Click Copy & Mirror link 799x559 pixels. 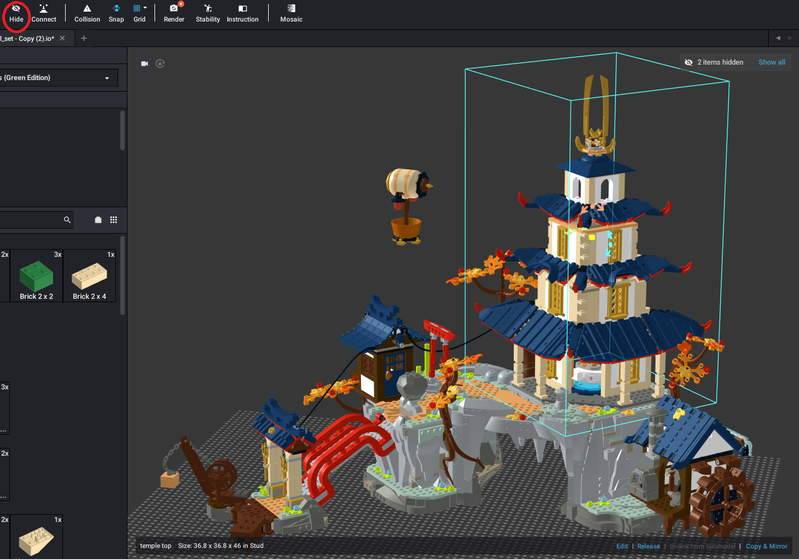(x=766, y=546)
